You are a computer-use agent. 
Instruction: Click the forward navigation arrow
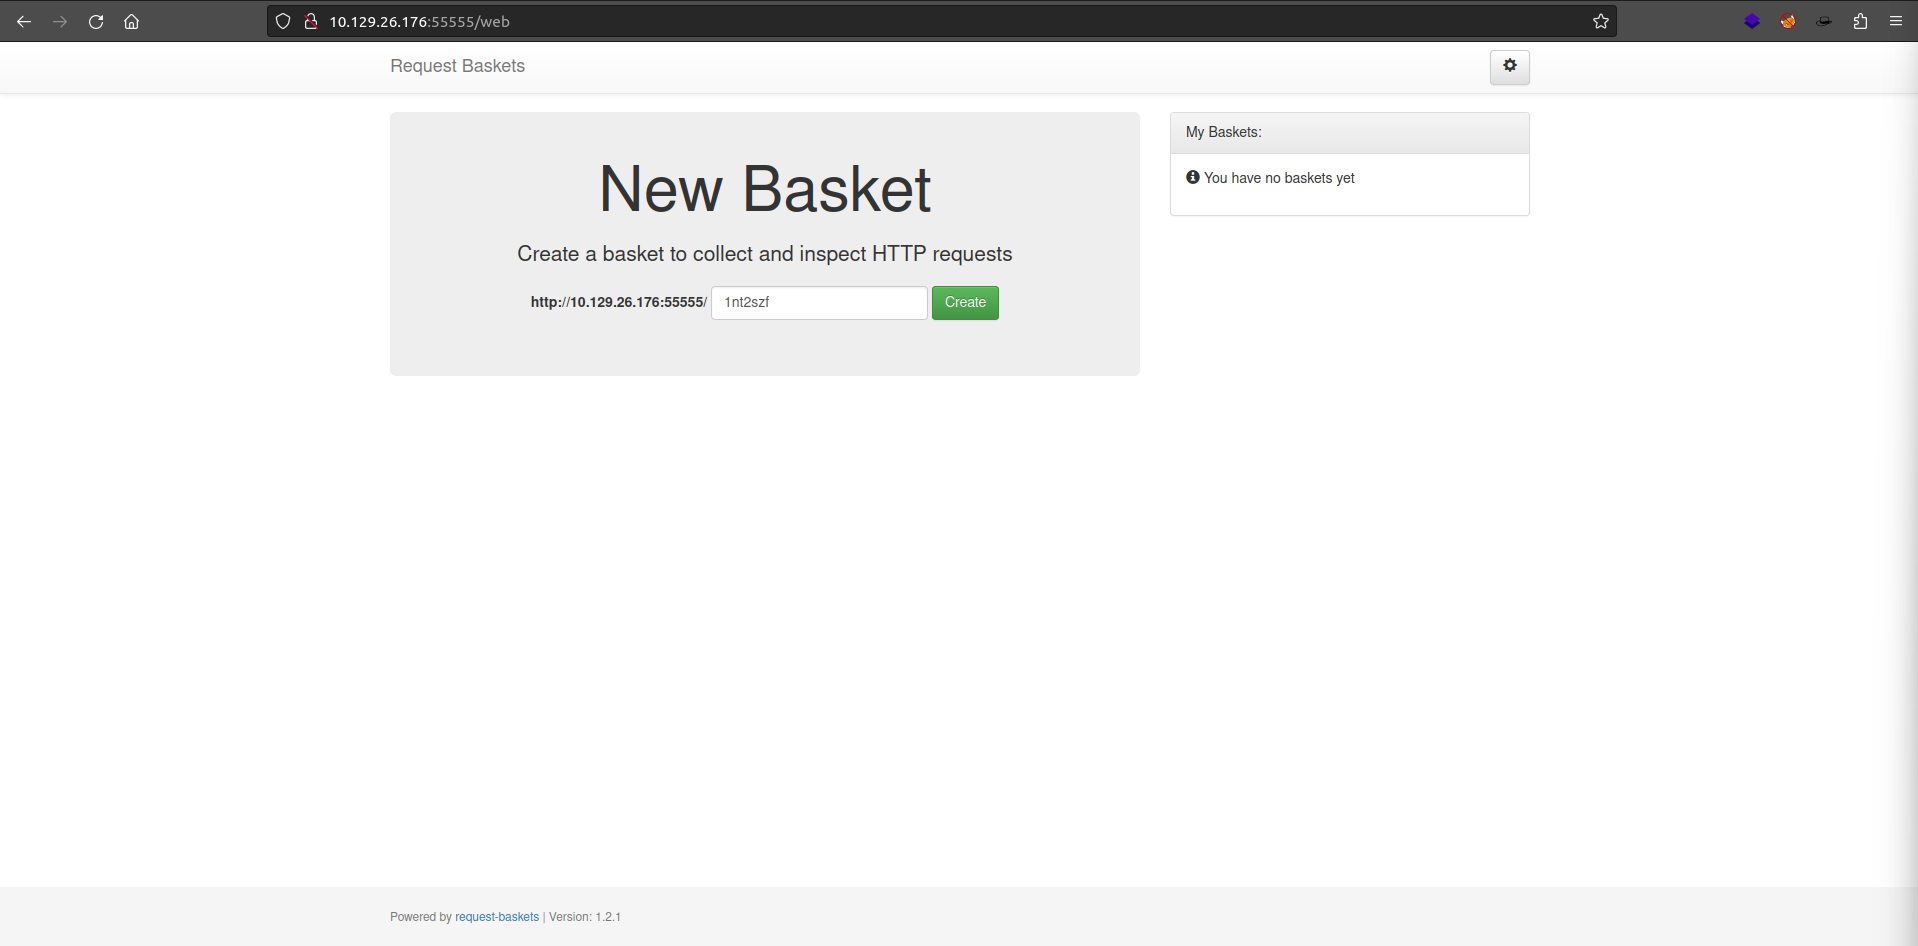tap(60, 21)
